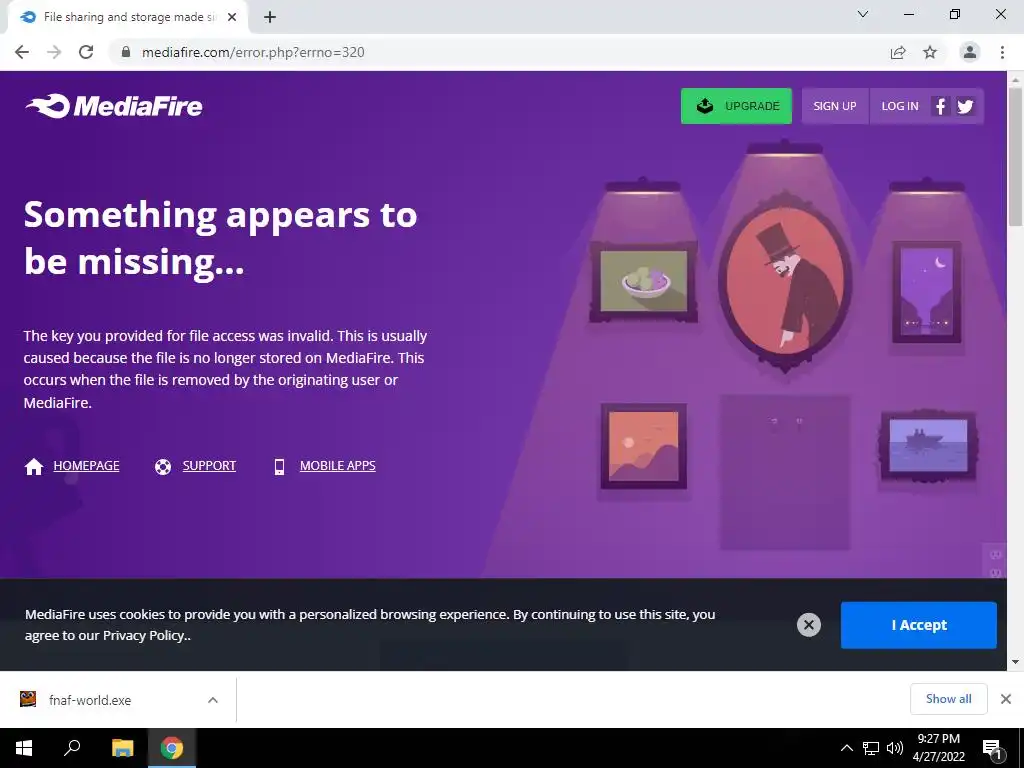Click the phone icon beside MOBILE APPS
The image size is (1024, 768).
click(x=280, y=467)
